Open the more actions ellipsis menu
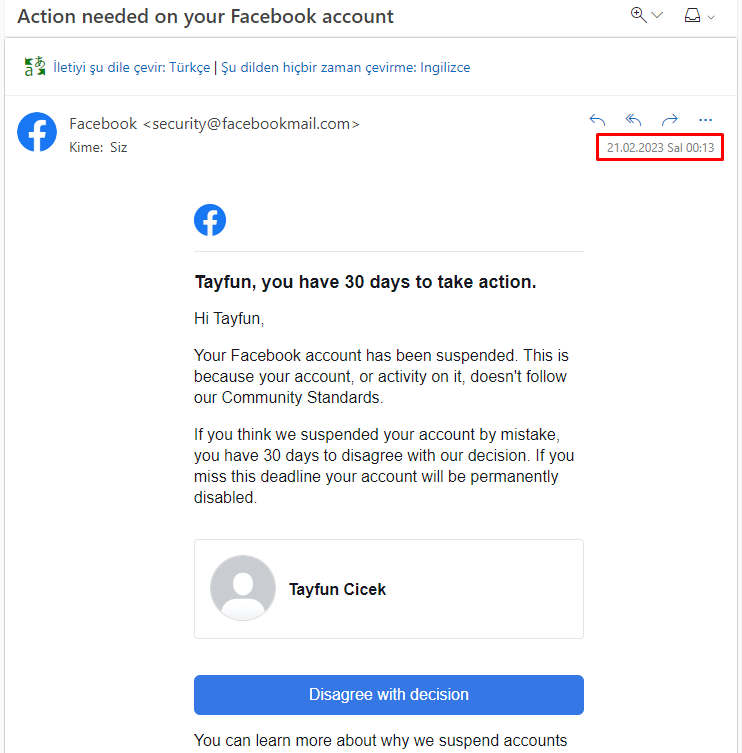The height and width of the screenshot is (753, 742). [x=705, y=120]
